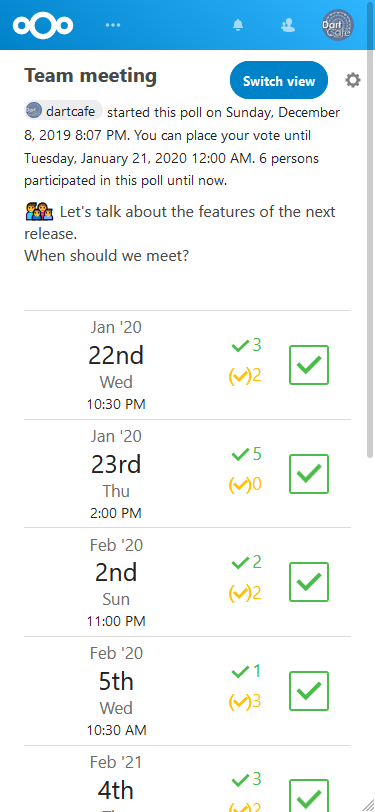375x812 pixels.
Task: Toggle vote checkbox for Feb 2nd
Action: pyautogui.click(x=309, y=582)
